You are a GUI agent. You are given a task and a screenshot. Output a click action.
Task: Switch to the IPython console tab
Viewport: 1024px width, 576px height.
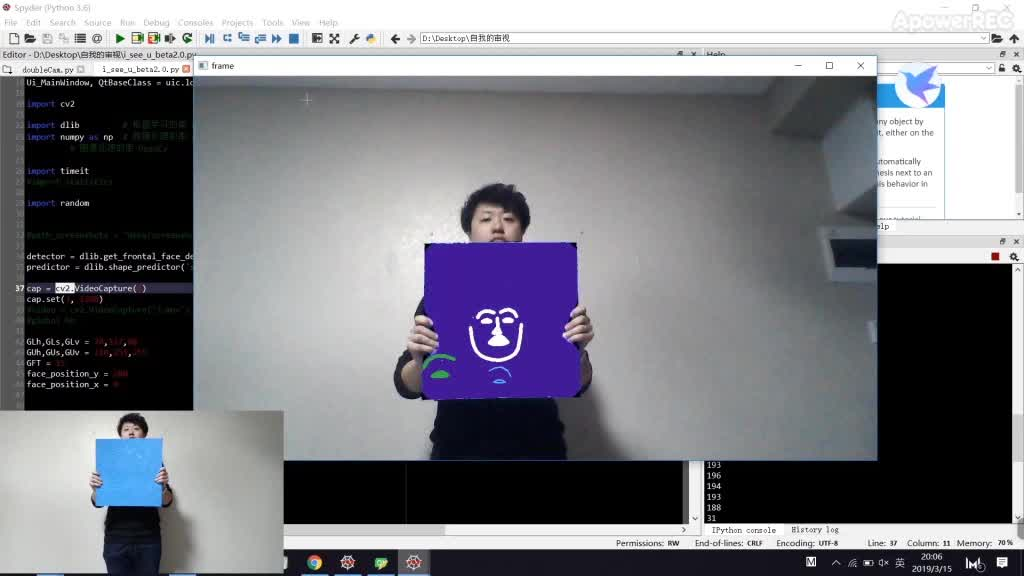[744, 530]
